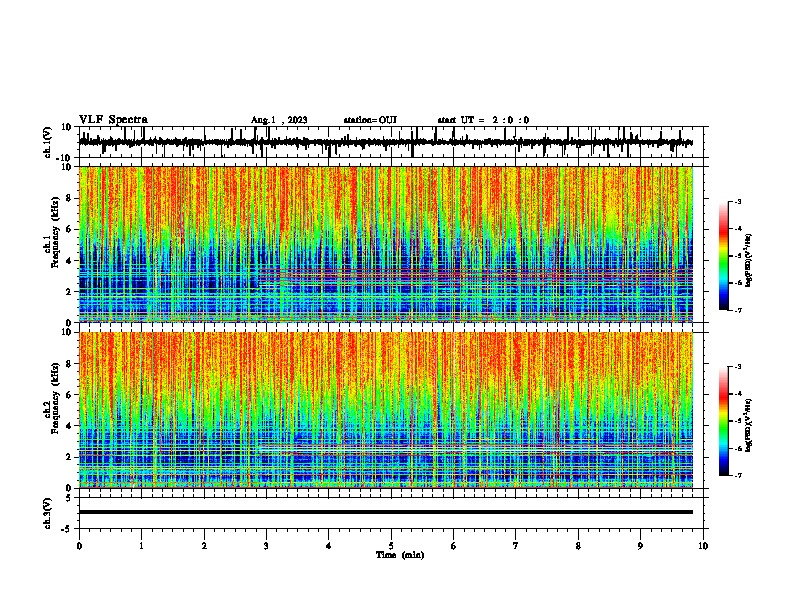Viewport: 792px width, 612px height.
Task: Click time axis tick label '8'
Action: tap(578, 546)
